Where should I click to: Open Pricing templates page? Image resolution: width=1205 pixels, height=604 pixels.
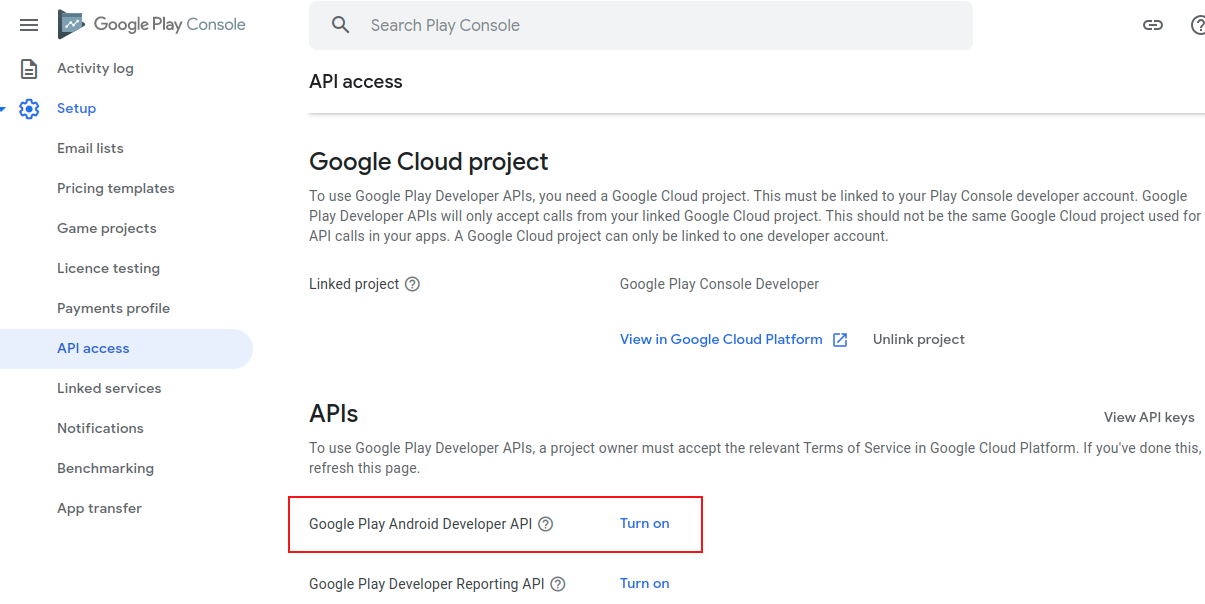[x=116, y=188]
